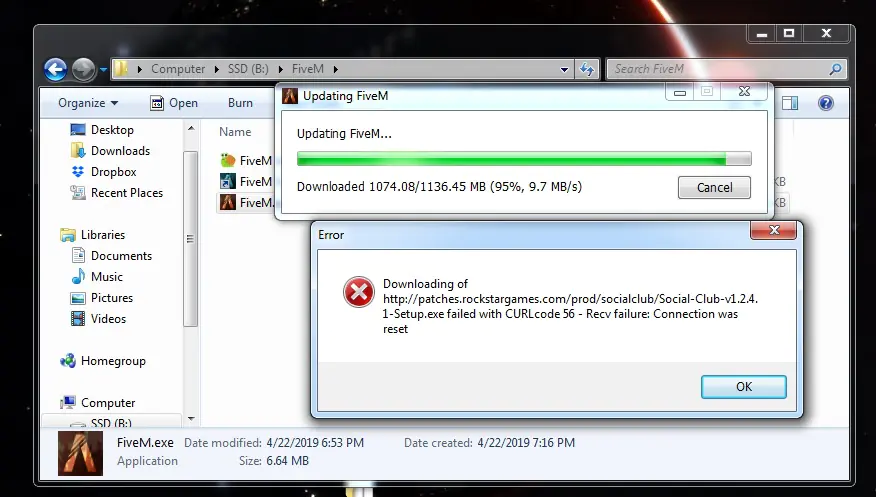Click the Music note icon in Libraries
The width and height of the screenshot is (876, 497).
(78, 276)
